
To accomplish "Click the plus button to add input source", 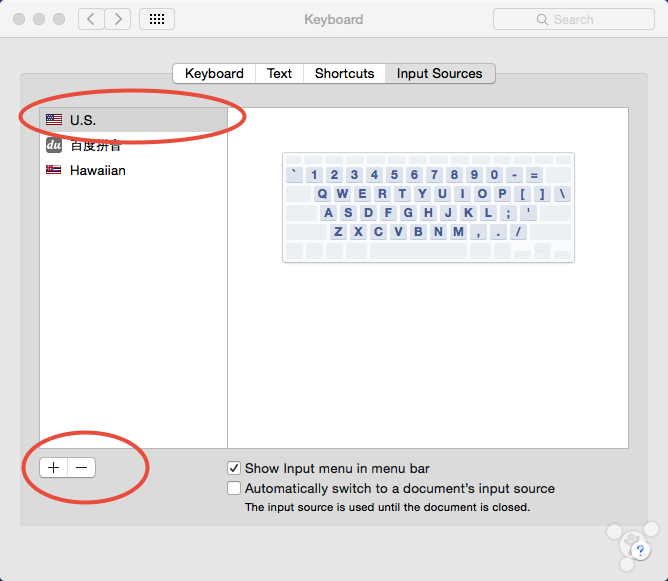I will [54, 467].
